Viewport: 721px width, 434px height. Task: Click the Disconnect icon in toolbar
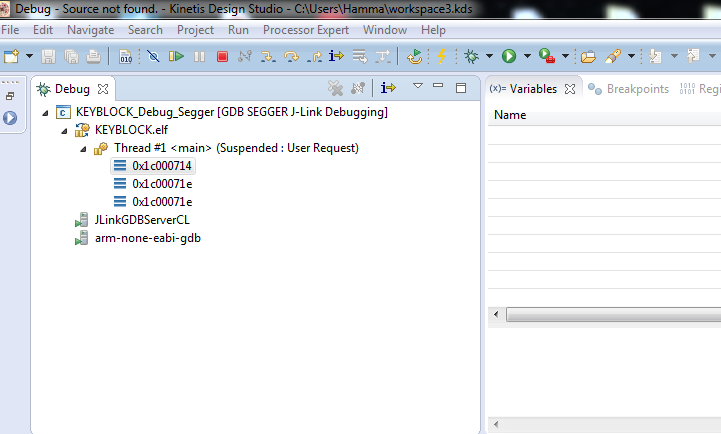(x=245, y=57)
